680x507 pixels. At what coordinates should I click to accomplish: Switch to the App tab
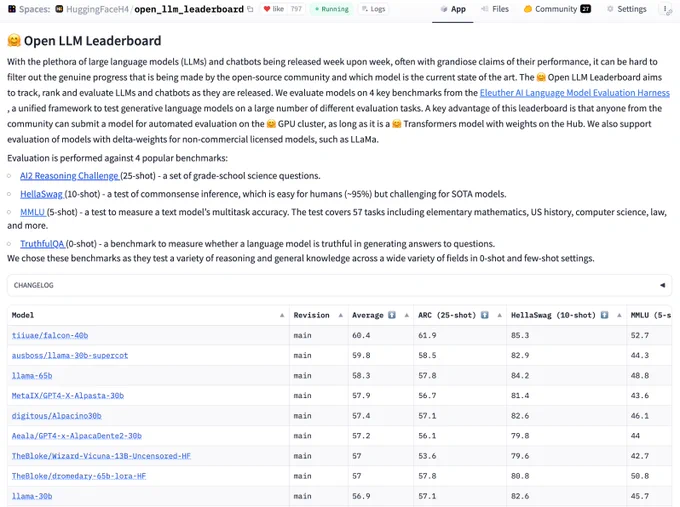click(x=453, y=9)
